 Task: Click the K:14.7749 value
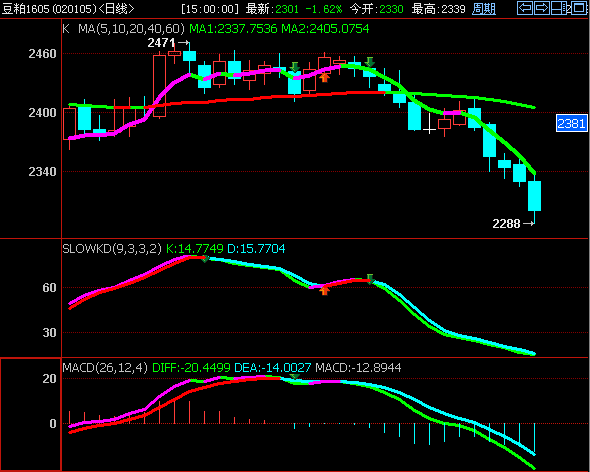pyautogui.click(x=195, y=248)
